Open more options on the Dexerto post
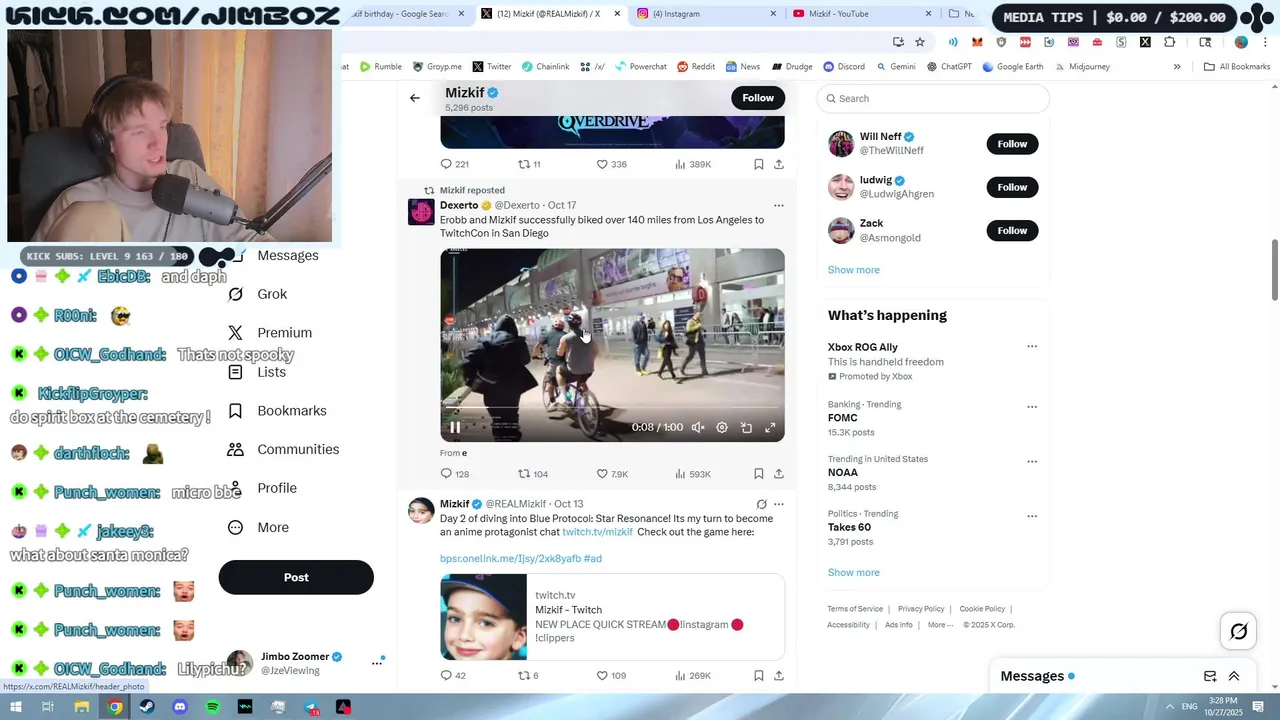This screenshot has height=720, width=1280. 779,205
